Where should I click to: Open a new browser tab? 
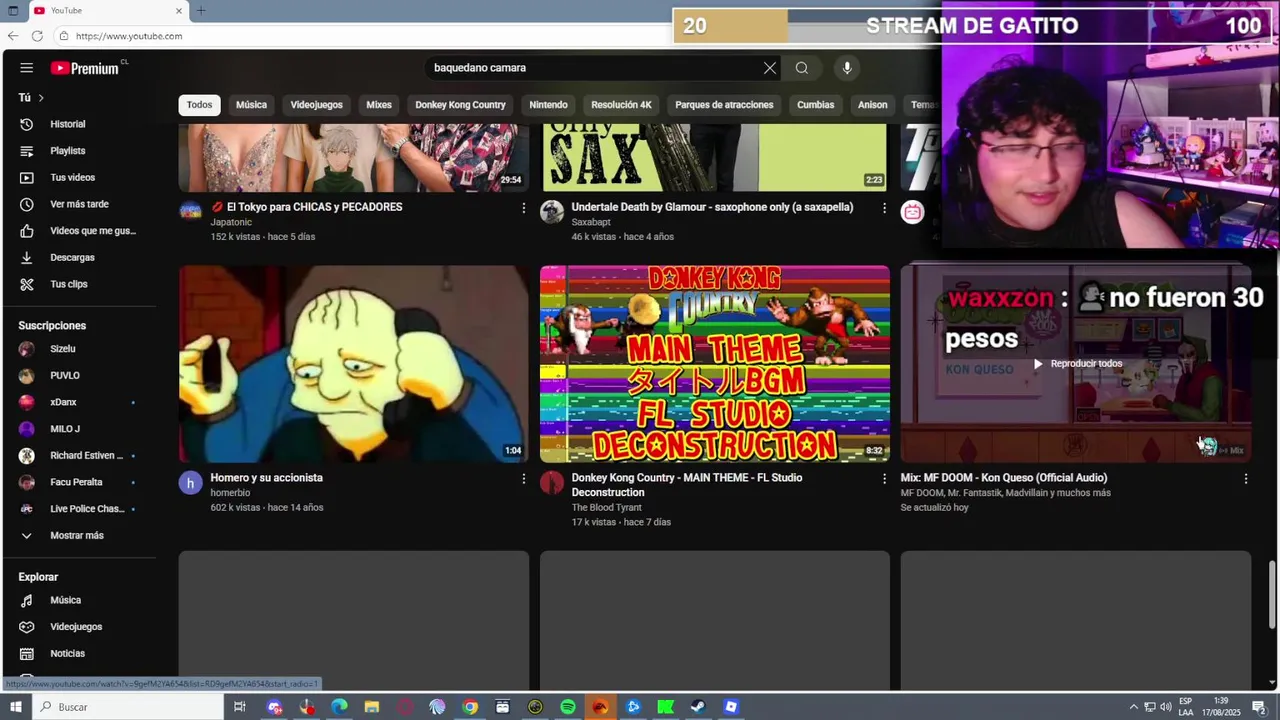[201, 10]
